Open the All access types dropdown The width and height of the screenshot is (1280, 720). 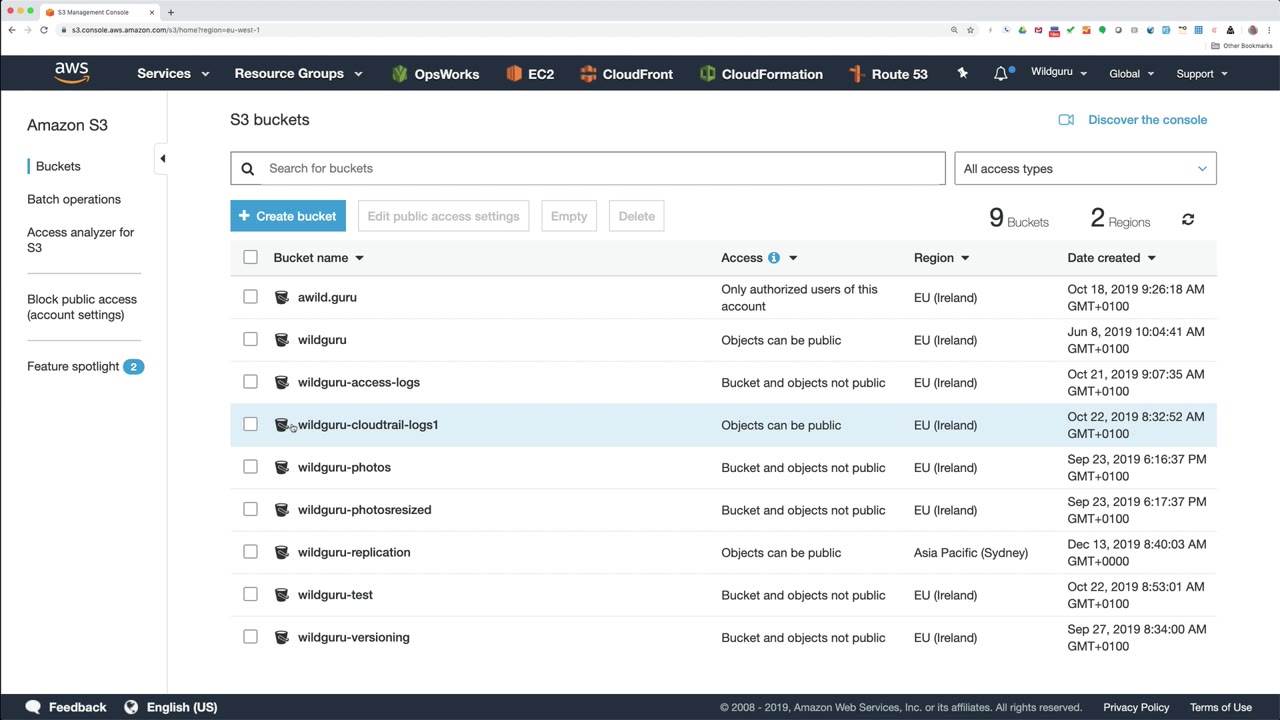pyautogui.click(x=1085, y=169)
